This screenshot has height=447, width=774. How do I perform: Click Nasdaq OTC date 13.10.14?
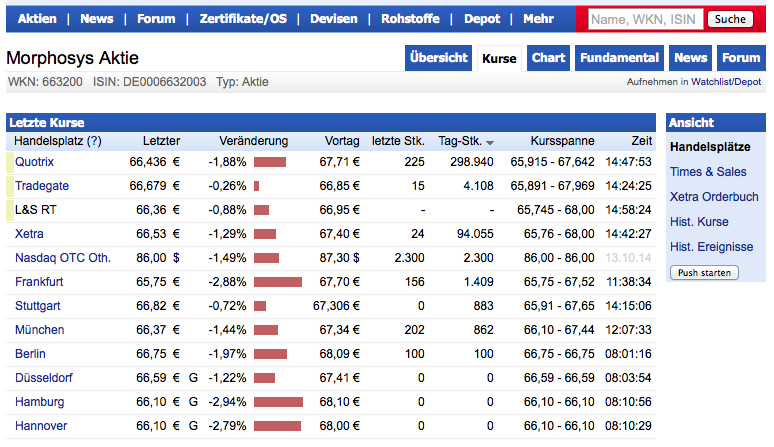click(628, 258)
